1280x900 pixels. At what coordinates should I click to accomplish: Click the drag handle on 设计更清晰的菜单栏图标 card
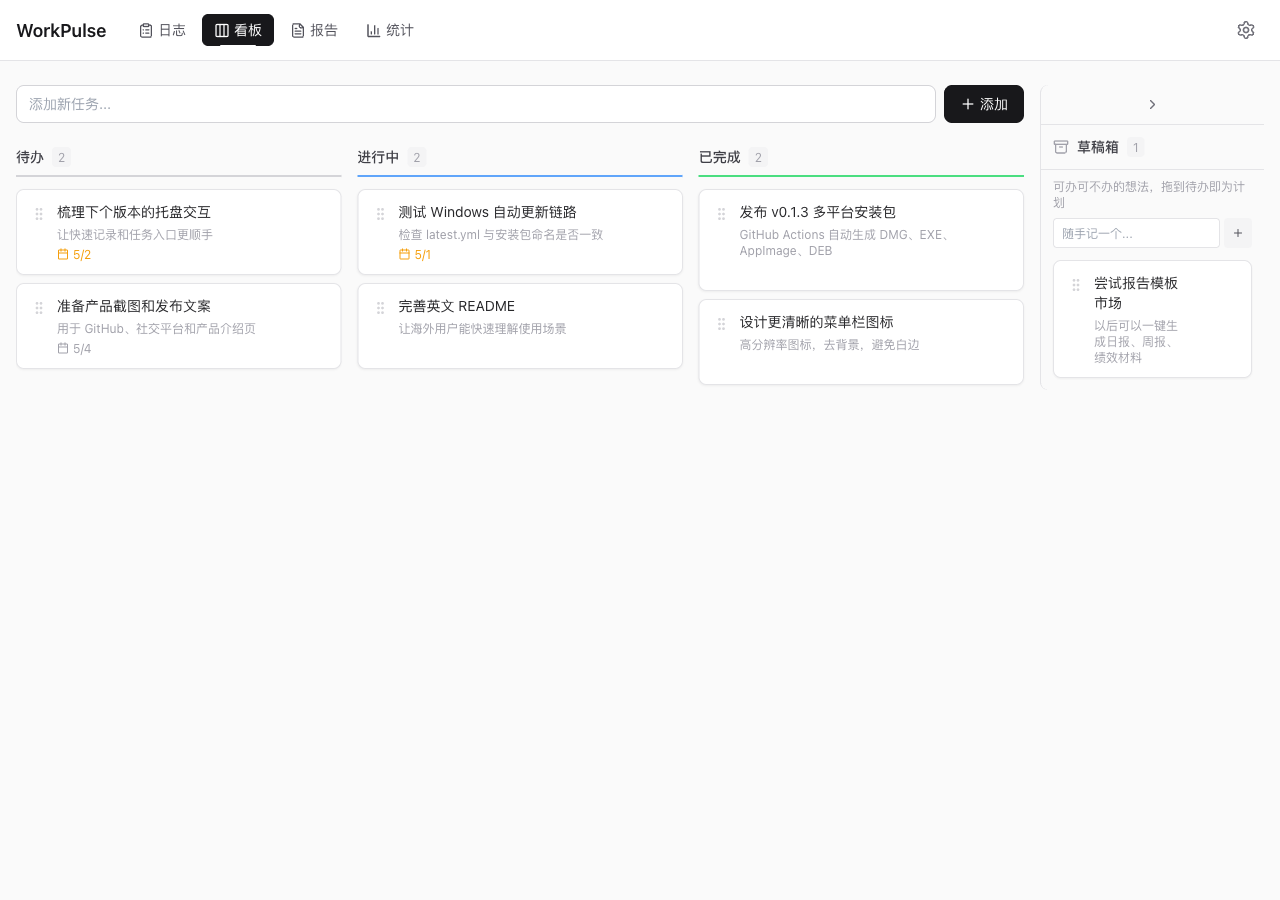coord(721,324)
